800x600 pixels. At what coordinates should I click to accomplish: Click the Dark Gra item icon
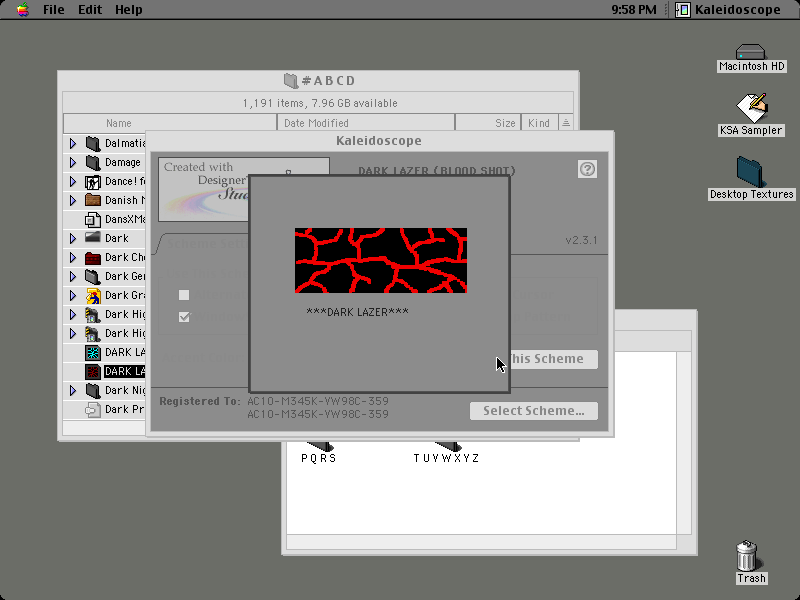point(92,295)
